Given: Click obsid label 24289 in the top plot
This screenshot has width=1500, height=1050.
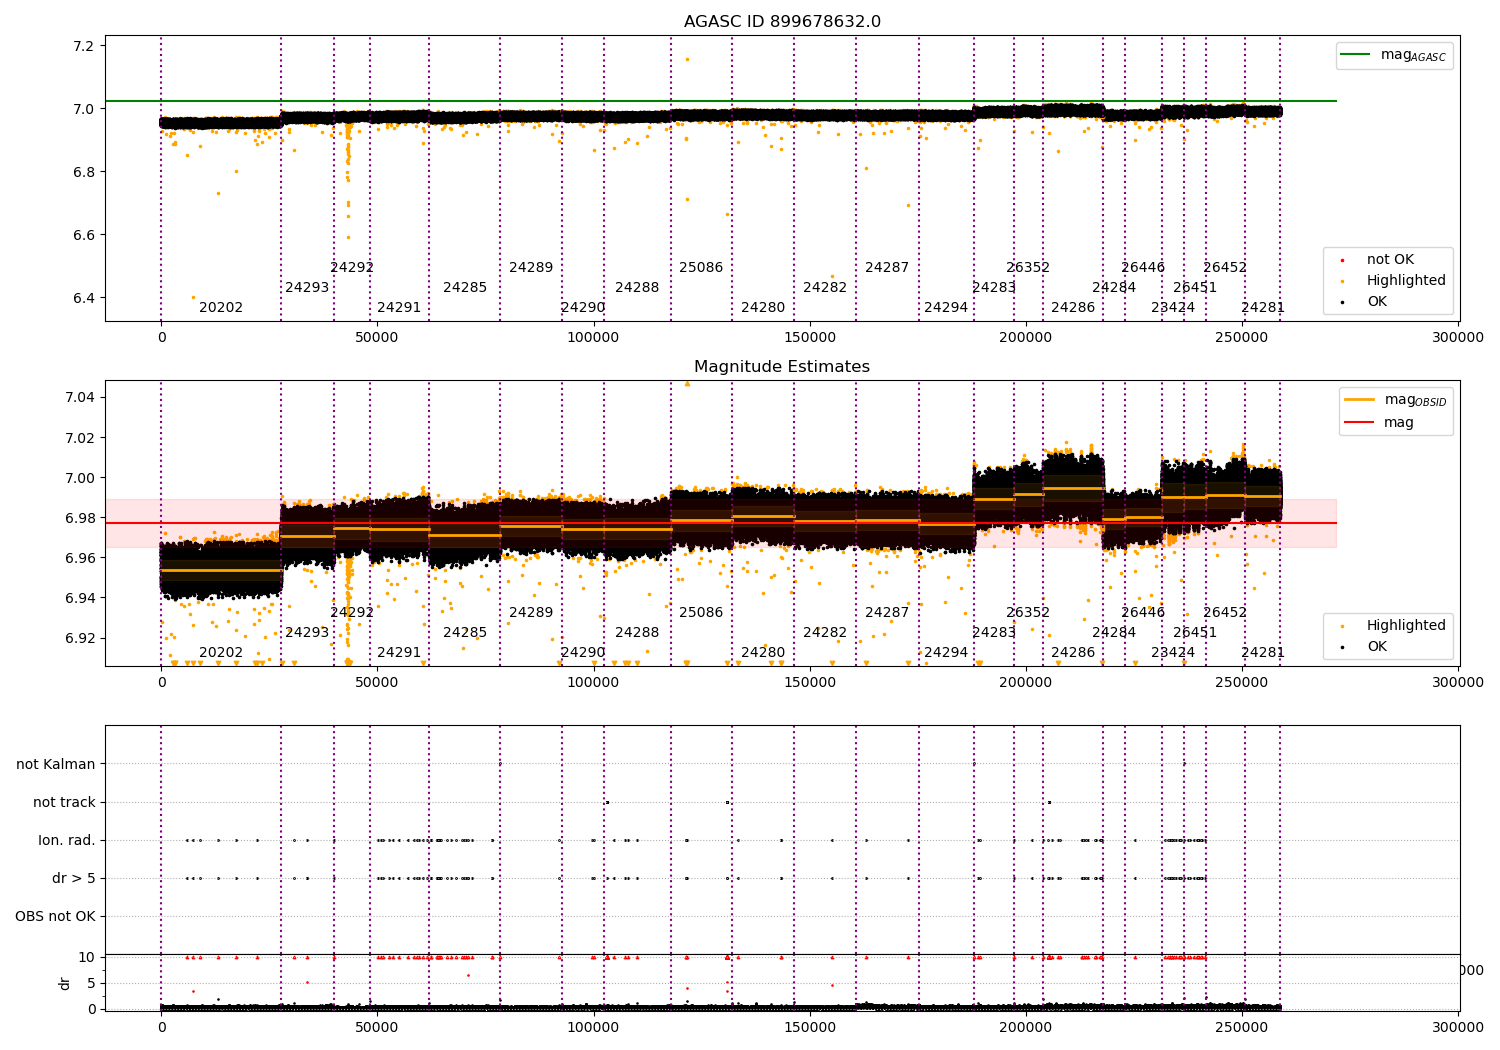Looking at the screenshot, I should pos(531,267).
